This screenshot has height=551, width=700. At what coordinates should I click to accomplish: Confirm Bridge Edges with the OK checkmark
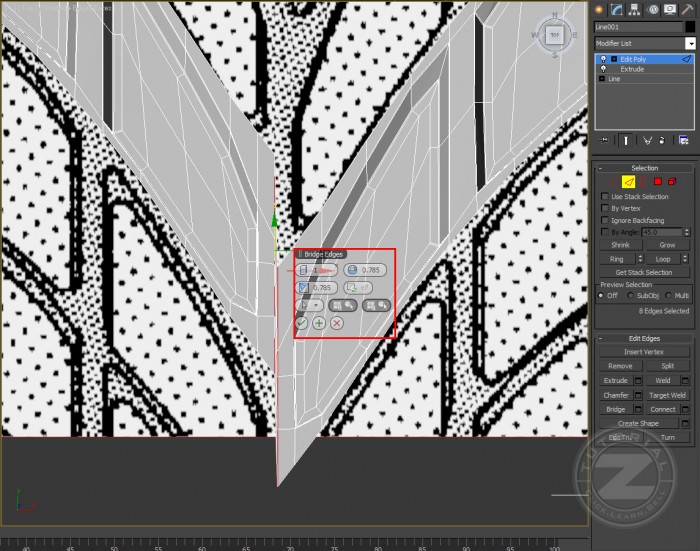click(x=302, y=323)
